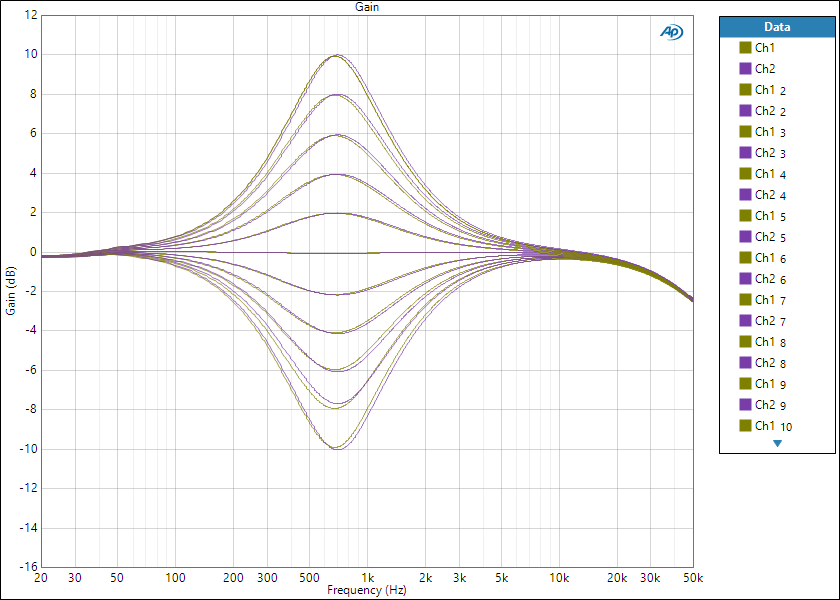Select the Ch1 6 legend entry text
This screenshot has width=840, height=600.
point(770,258)
